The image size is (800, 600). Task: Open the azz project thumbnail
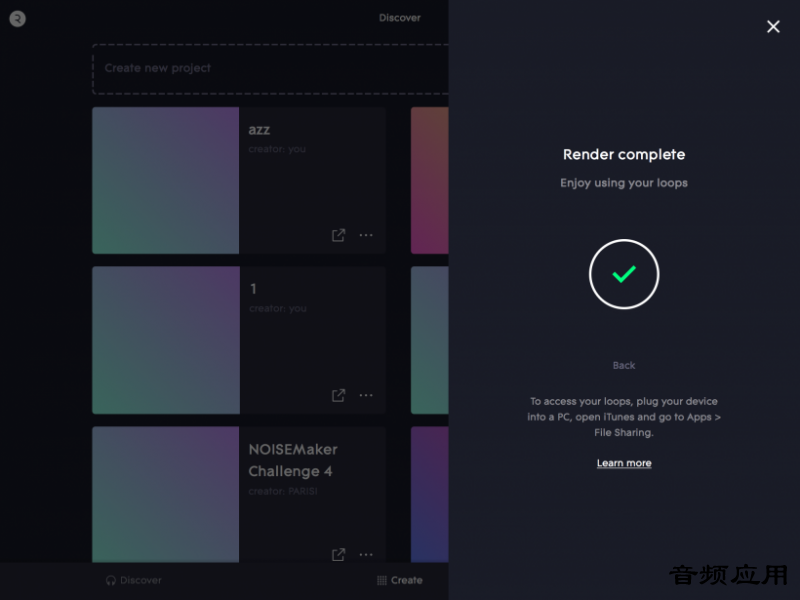tap(165, 180)
